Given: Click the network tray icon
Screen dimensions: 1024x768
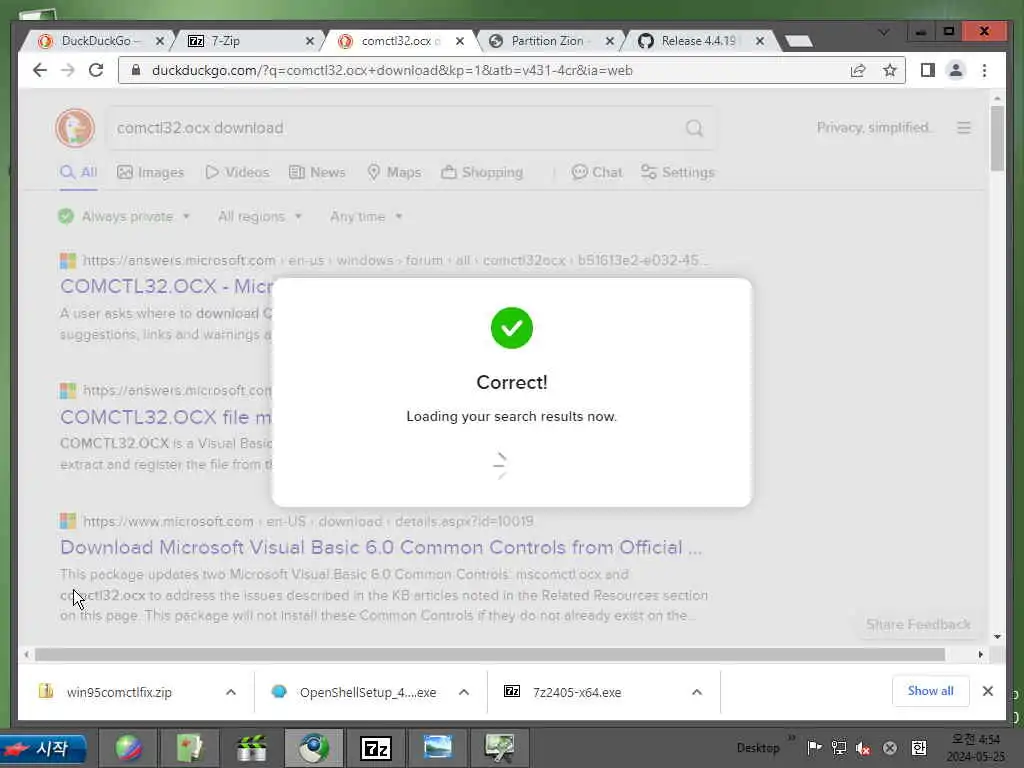Looking at the screenshot, I should click(839, 748).
